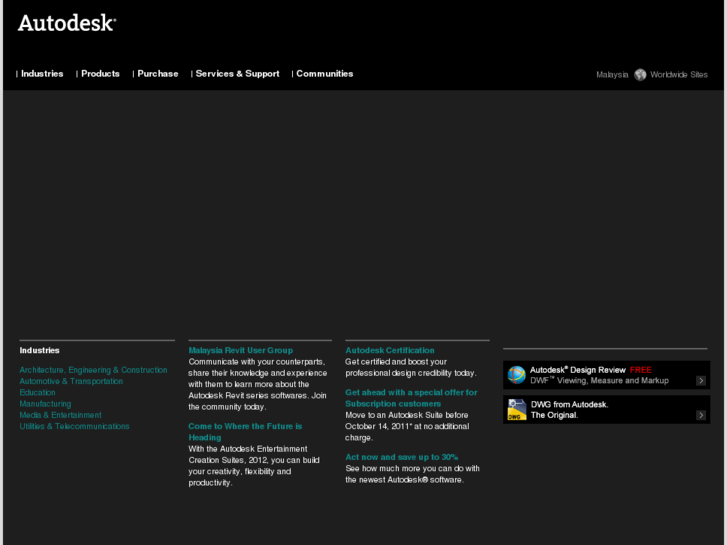Open the Education industry link

(37, 392)
